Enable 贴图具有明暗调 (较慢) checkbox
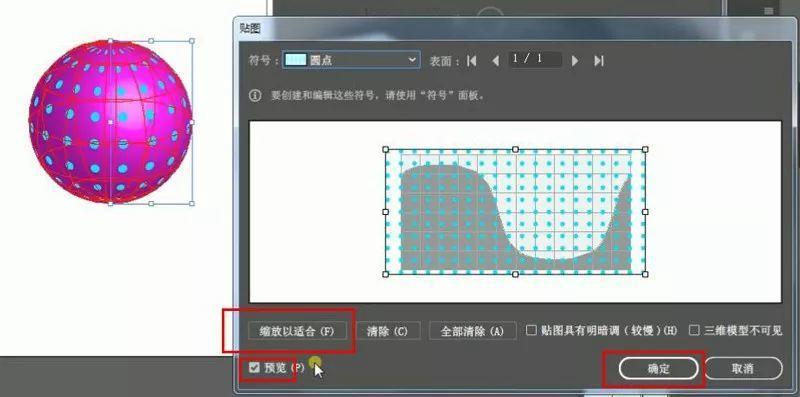The image size is (800, 397). point(531,330)
